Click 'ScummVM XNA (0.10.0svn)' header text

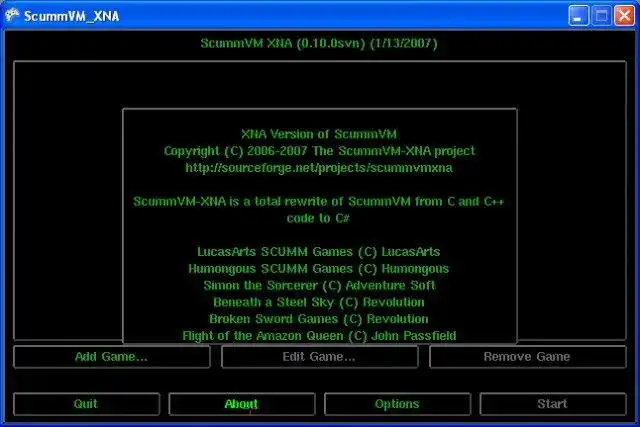point(319,43)
